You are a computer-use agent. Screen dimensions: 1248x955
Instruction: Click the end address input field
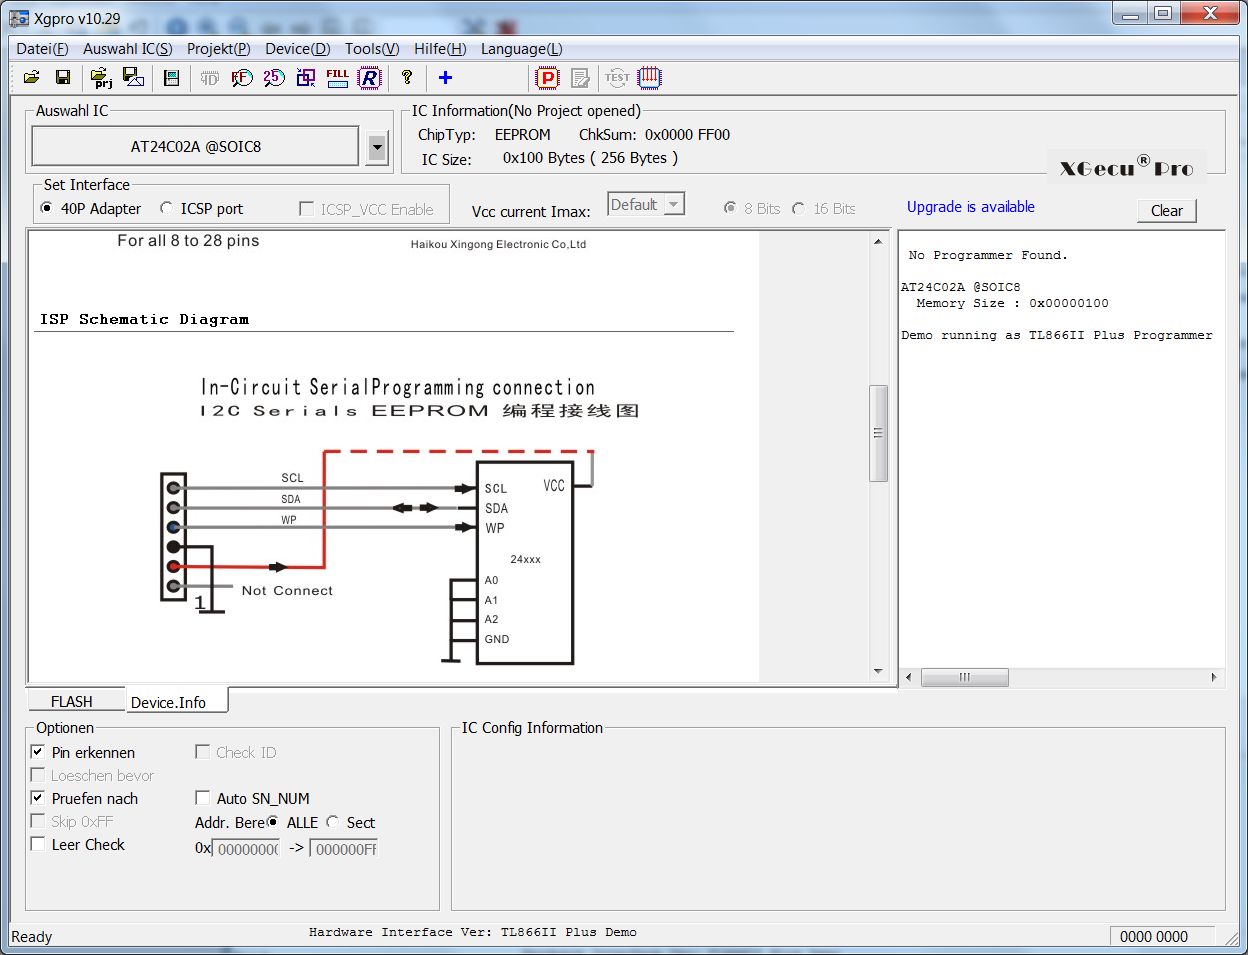[345, 848]
